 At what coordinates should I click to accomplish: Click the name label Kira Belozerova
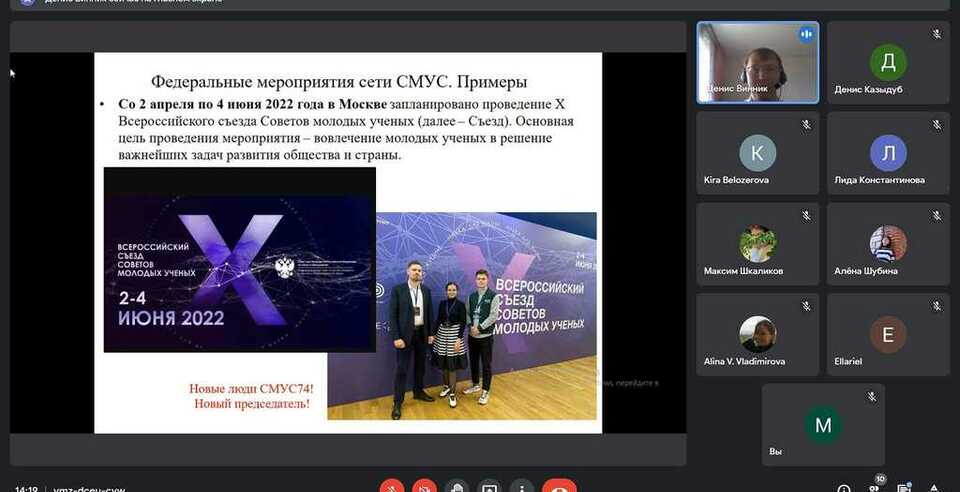[x=737, y=180]
